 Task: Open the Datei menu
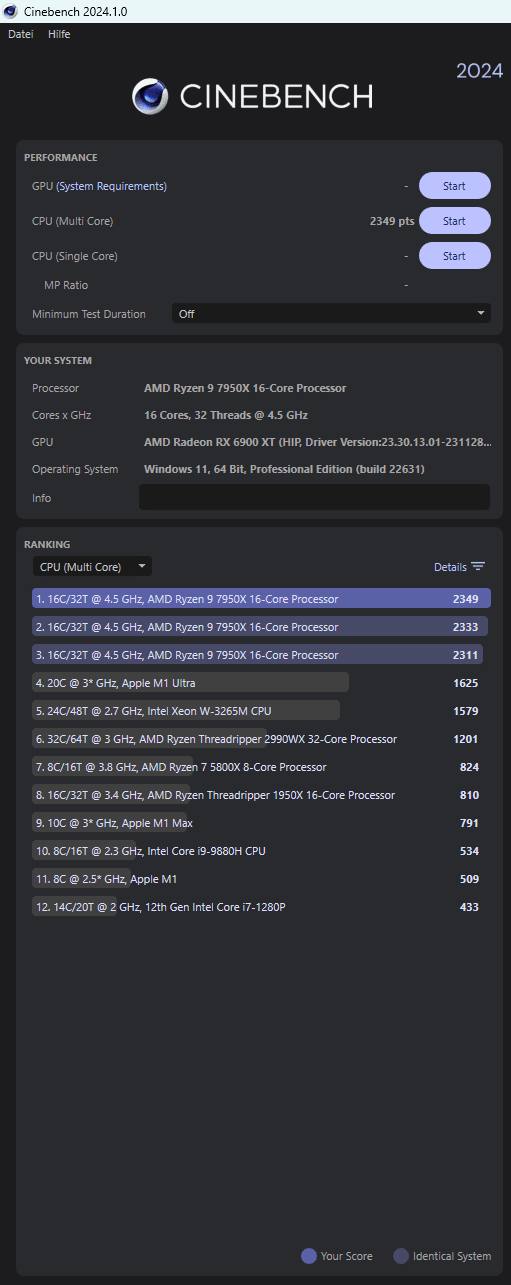click(x=20, y=34)
